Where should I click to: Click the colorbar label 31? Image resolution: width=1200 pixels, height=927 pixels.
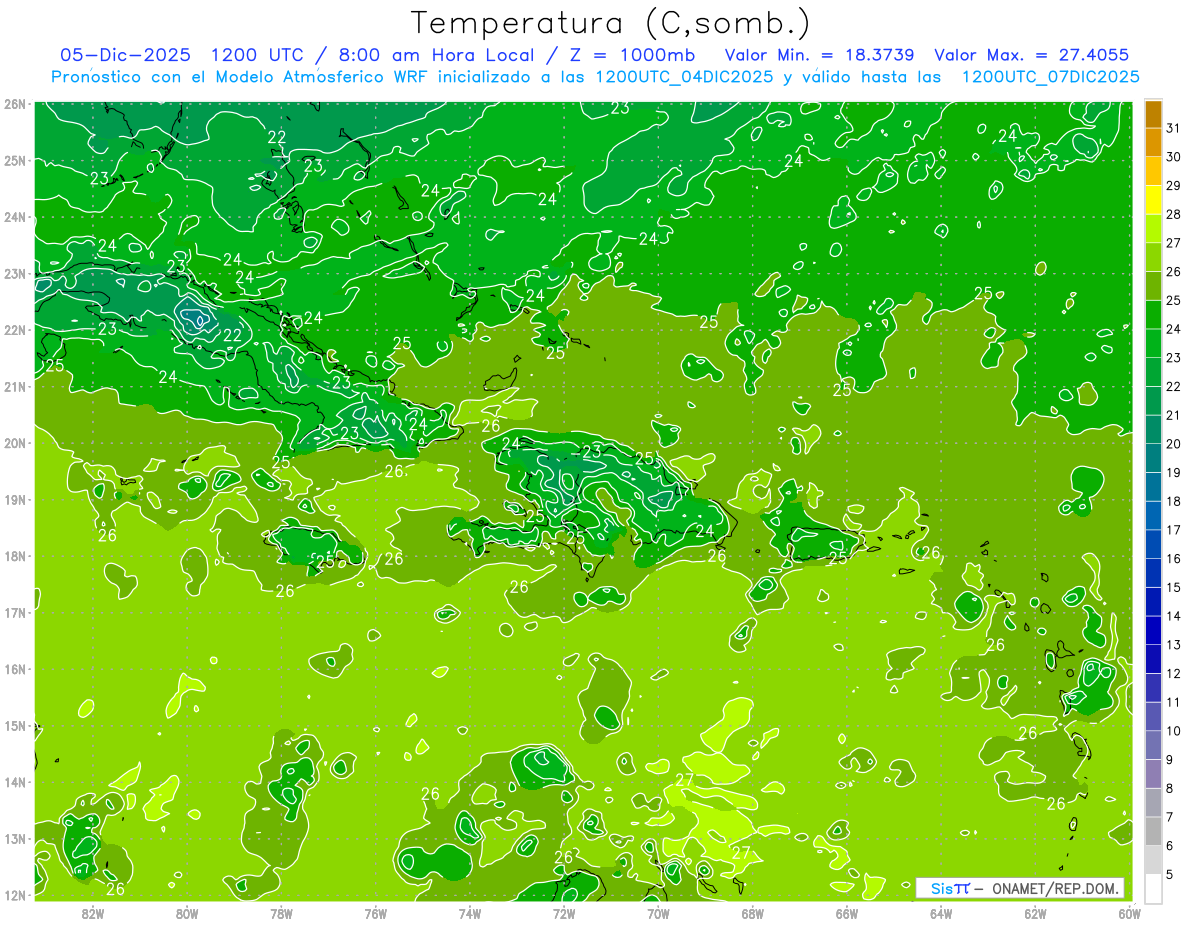pyautogui.click(x=1174, y=128)
